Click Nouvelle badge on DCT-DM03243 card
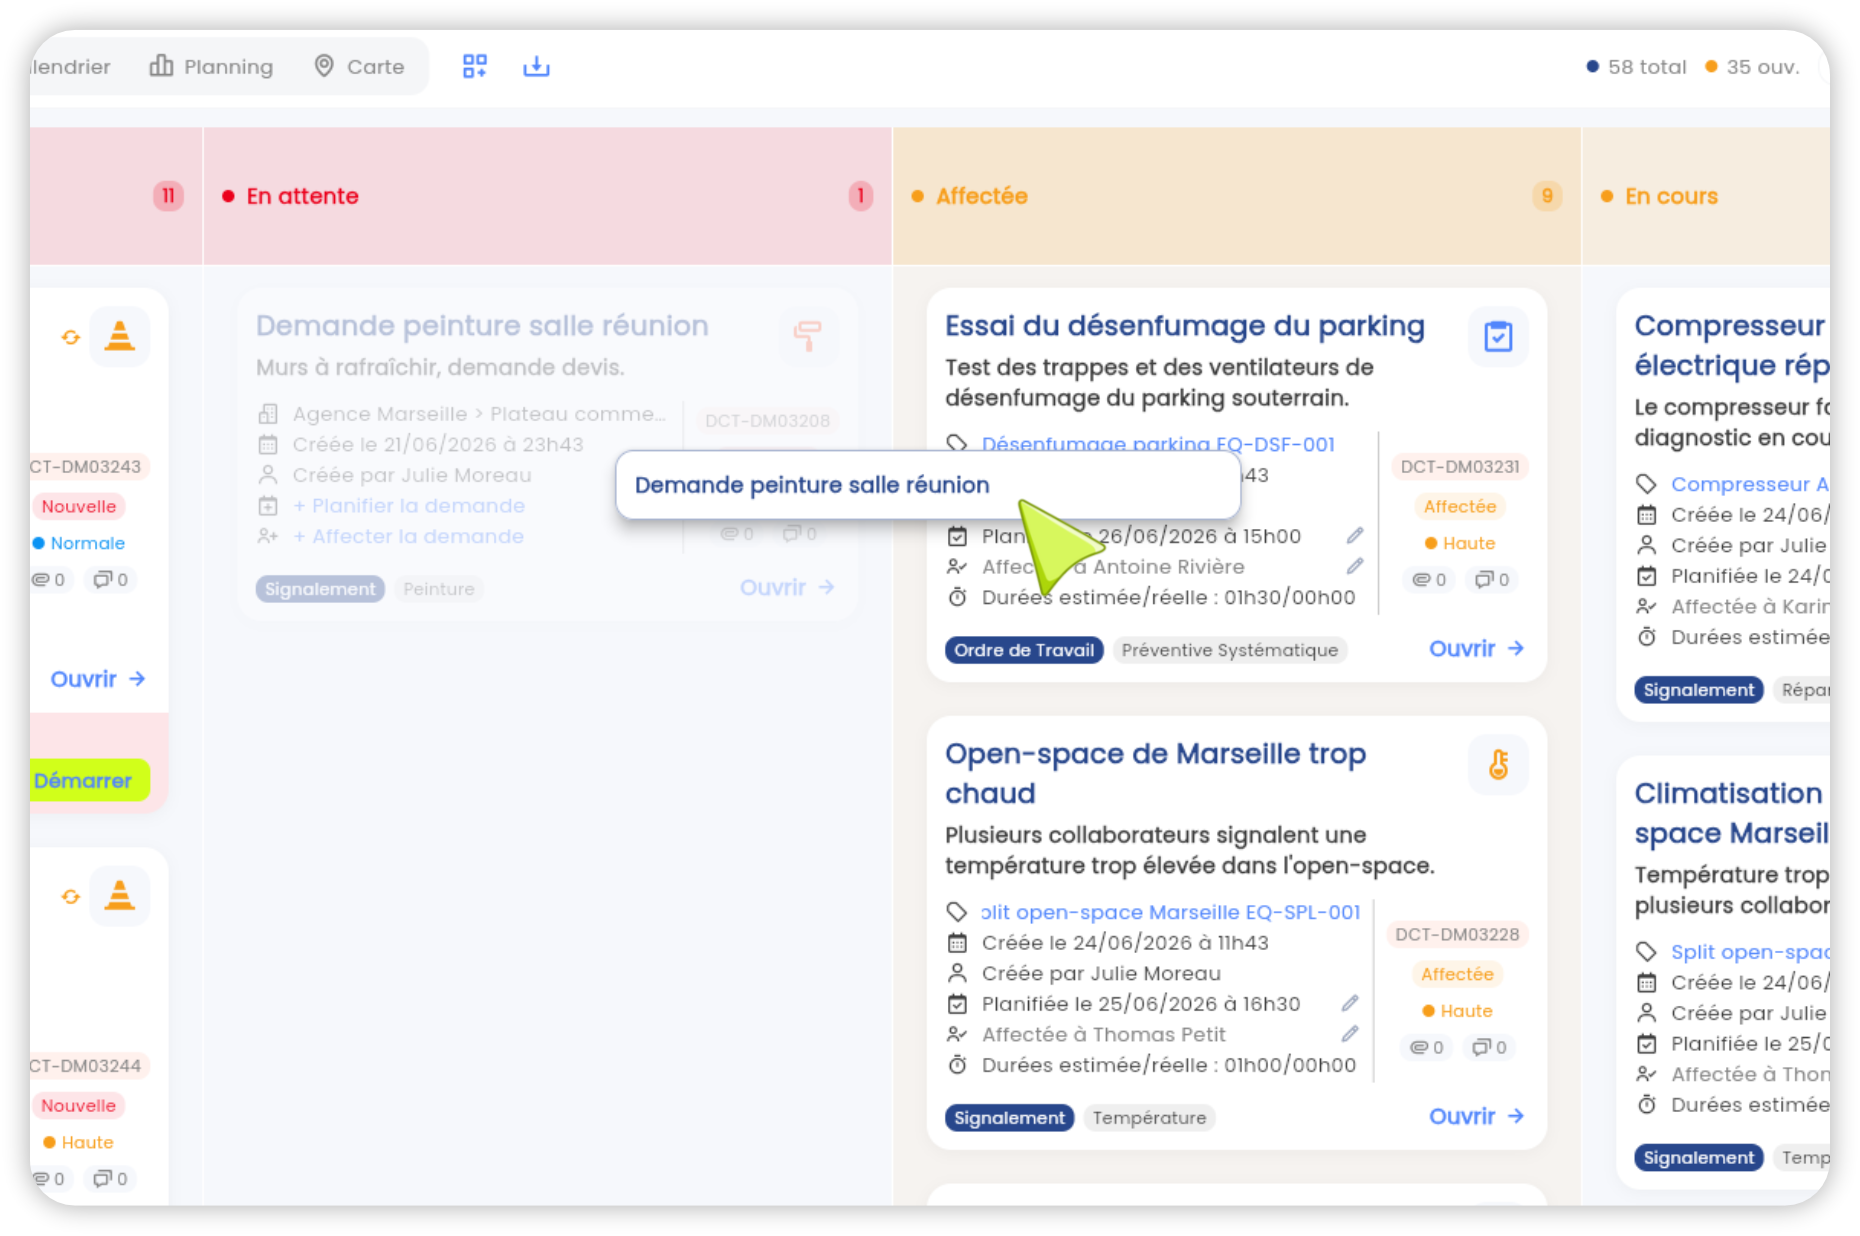The width and height of the screenshot is (1860, 1236). (x=79, y=507)
